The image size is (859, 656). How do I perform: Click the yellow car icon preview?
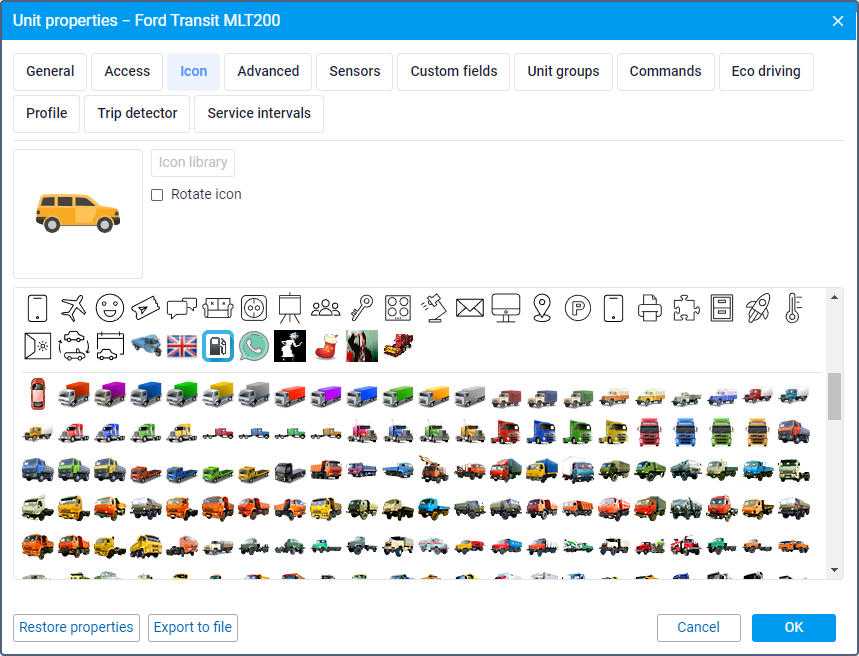point(78,214)
